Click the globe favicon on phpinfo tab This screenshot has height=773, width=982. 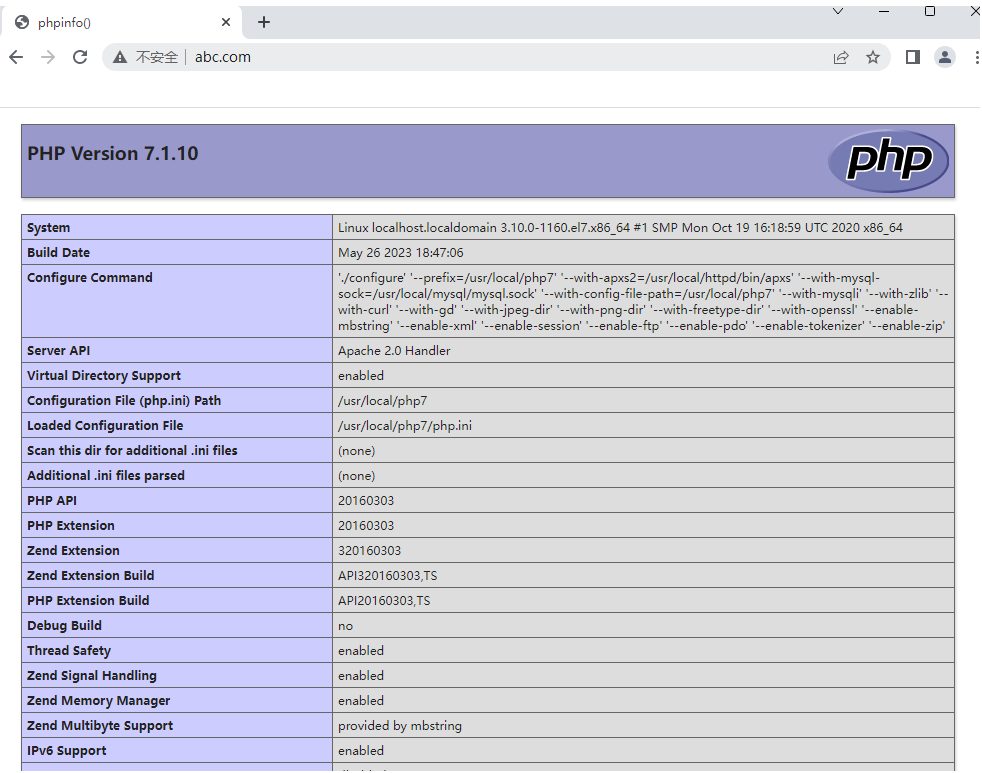22,23
